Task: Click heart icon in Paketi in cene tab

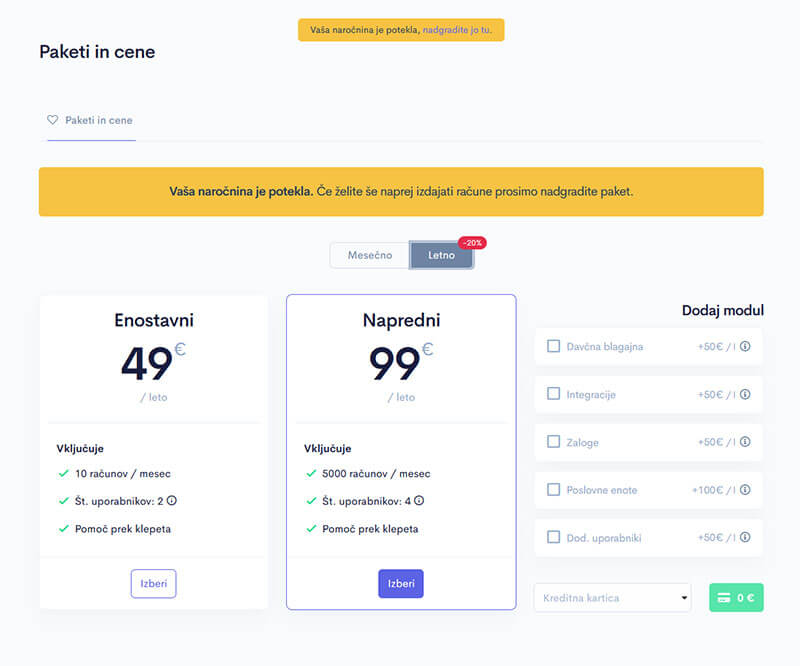Action: [53, 120]
